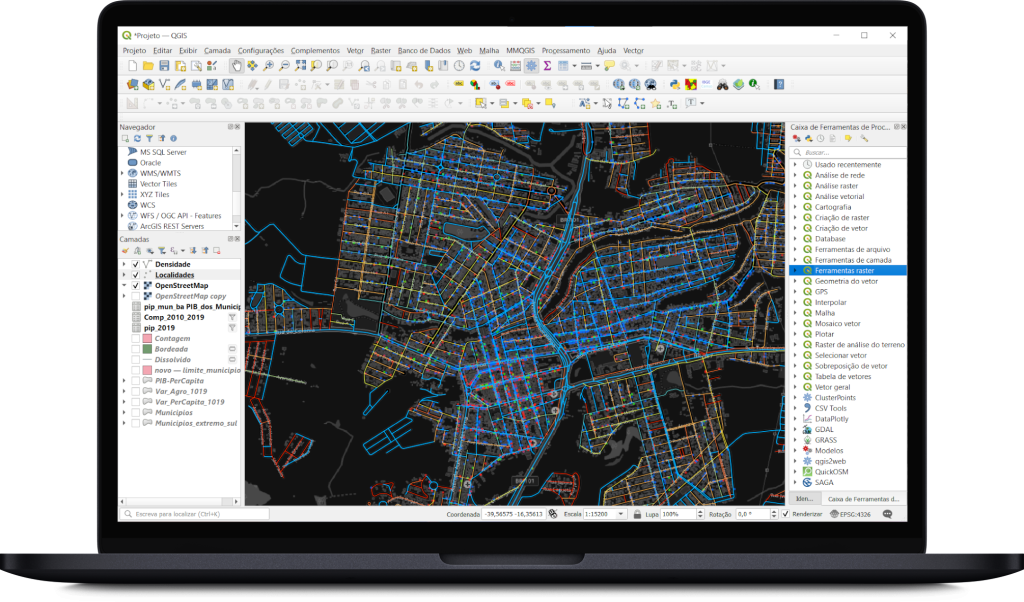Expand the Municipios group

[124, 413]
